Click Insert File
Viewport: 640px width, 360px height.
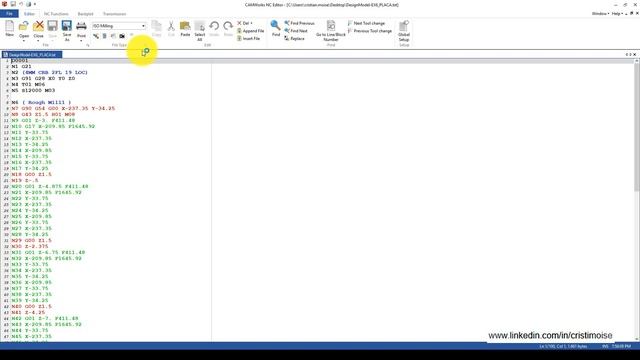tap(249, 38)
